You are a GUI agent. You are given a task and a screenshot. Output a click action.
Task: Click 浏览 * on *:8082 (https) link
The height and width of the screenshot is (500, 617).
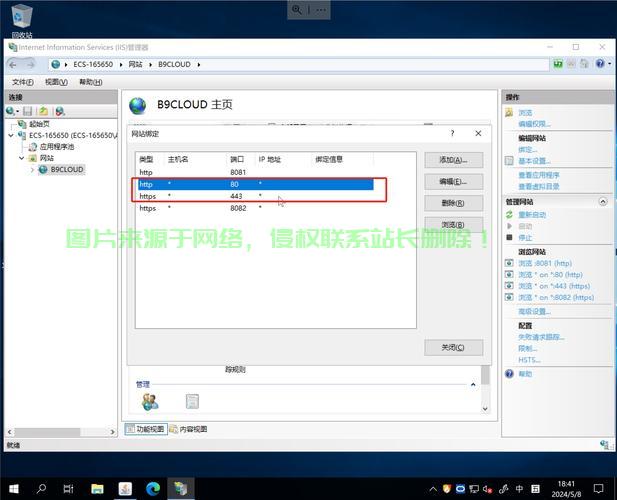click(556, 297)
